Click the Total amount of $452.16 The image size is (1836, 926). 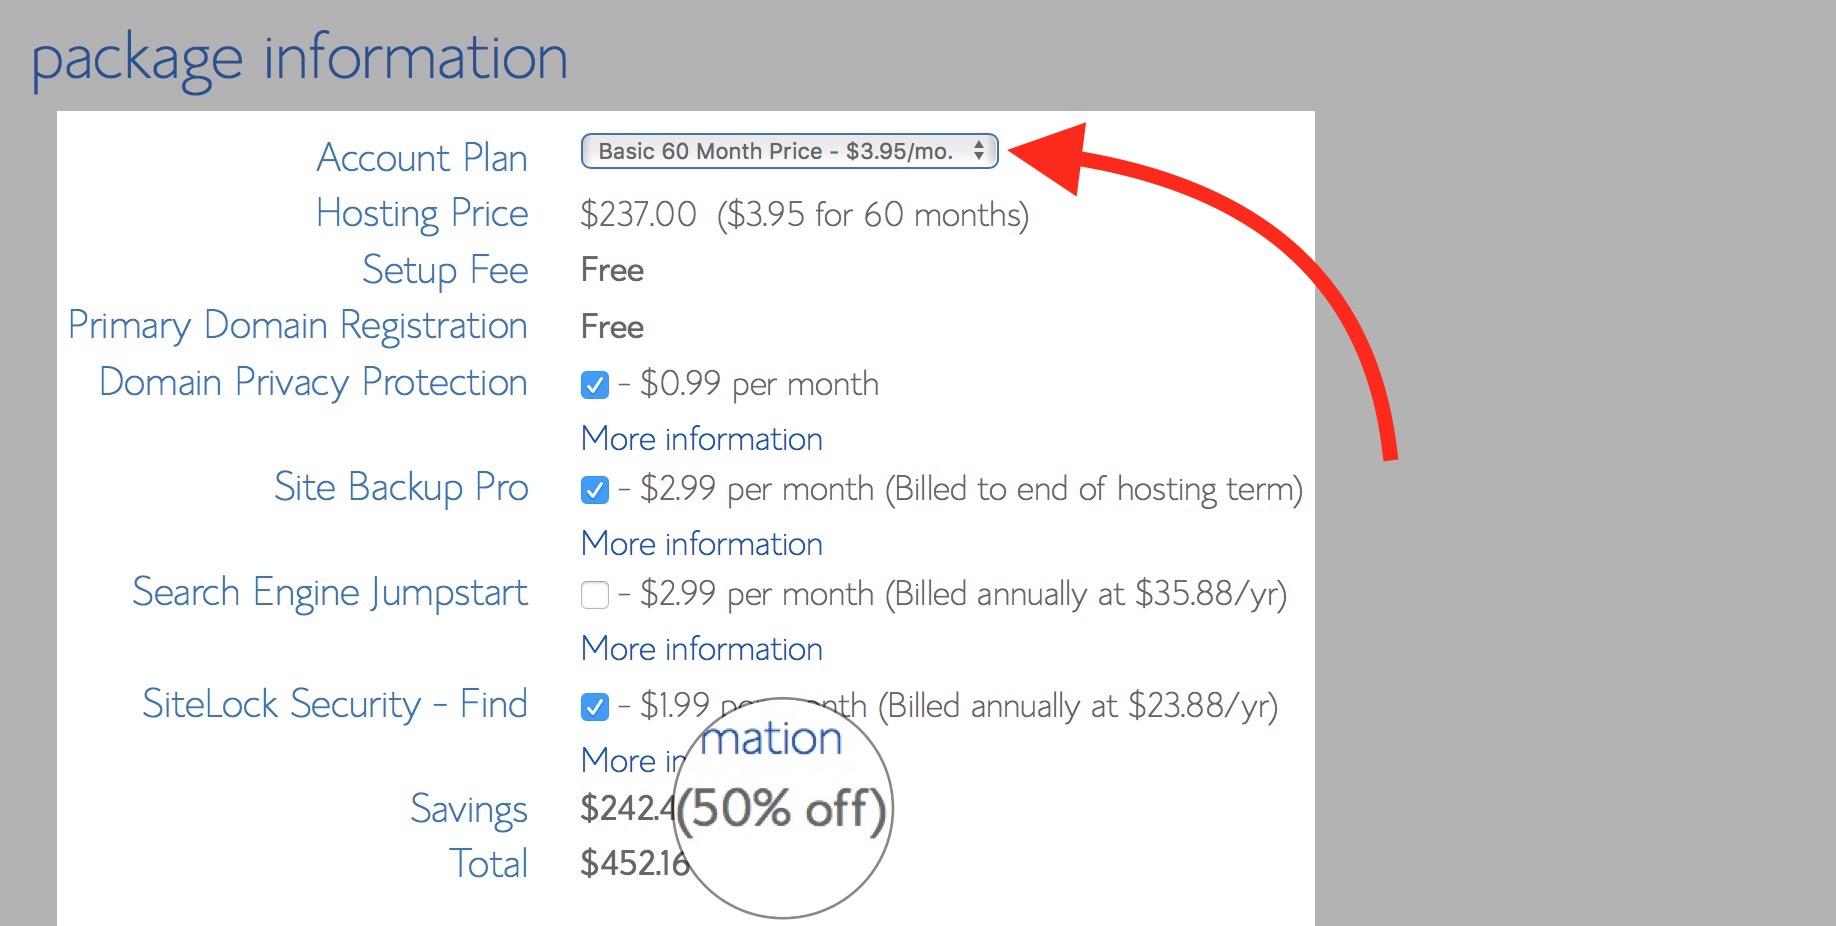[635, 863]
